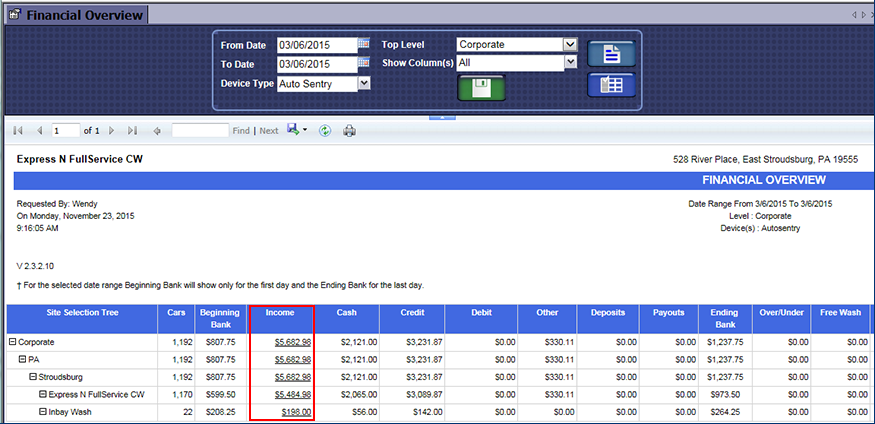Select the Financial Overview tab
This screenshot has height=424, width=875.
point(75,15)
